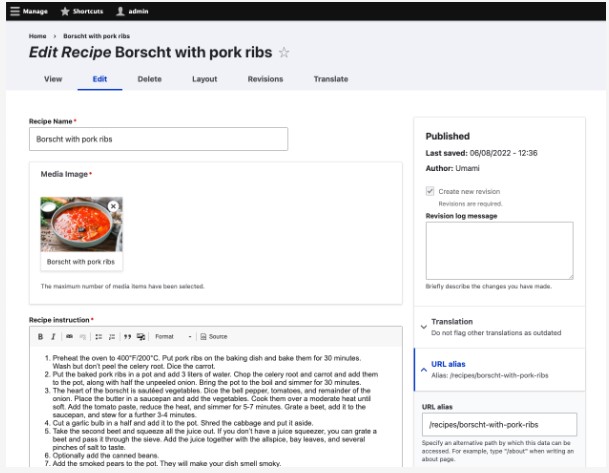
Task: Switch editor to Source view
Action: click(213, 336)
